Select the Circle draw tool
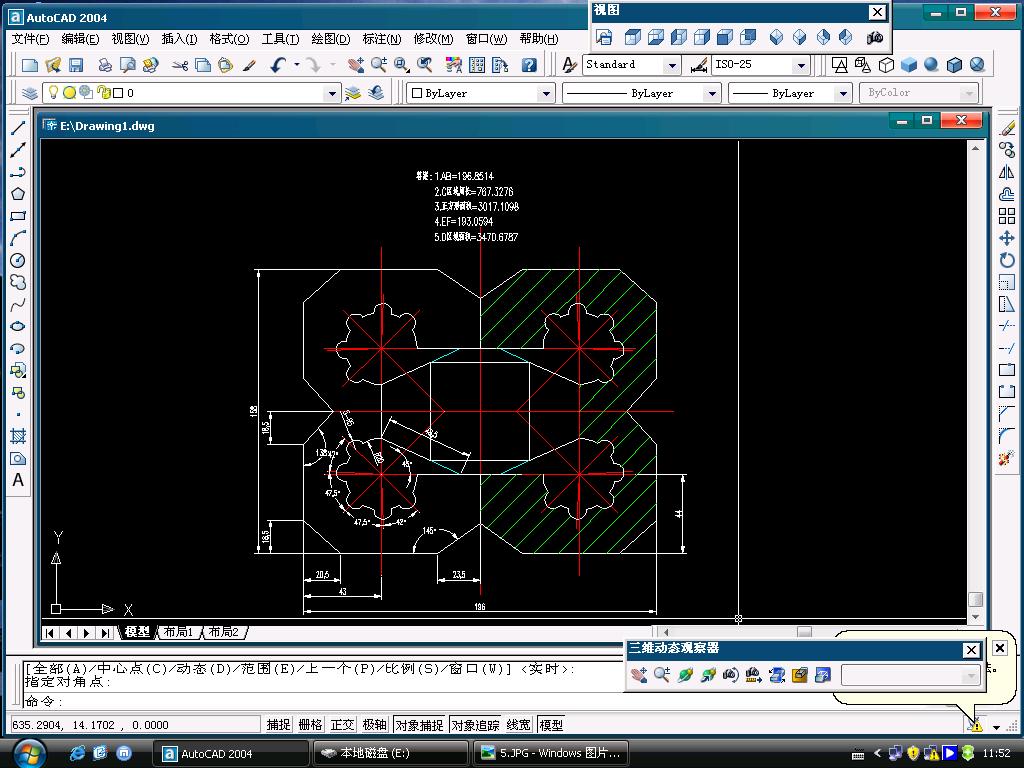 [18, 261]
